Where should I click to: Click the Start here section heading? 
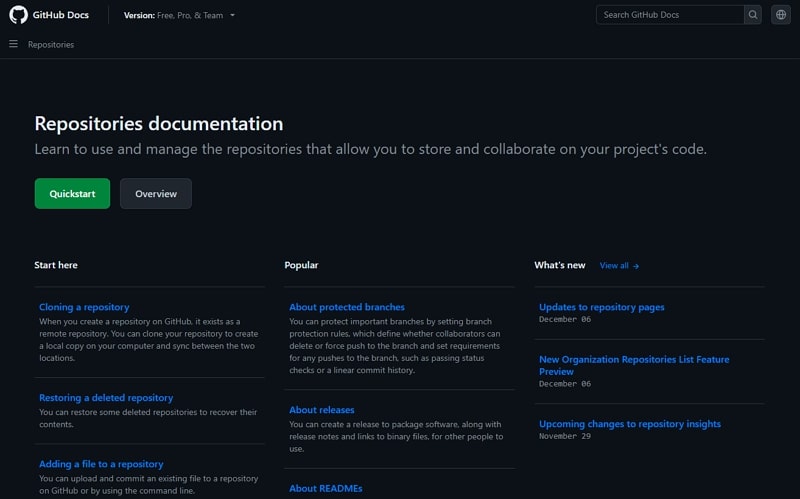coord(56,265)
